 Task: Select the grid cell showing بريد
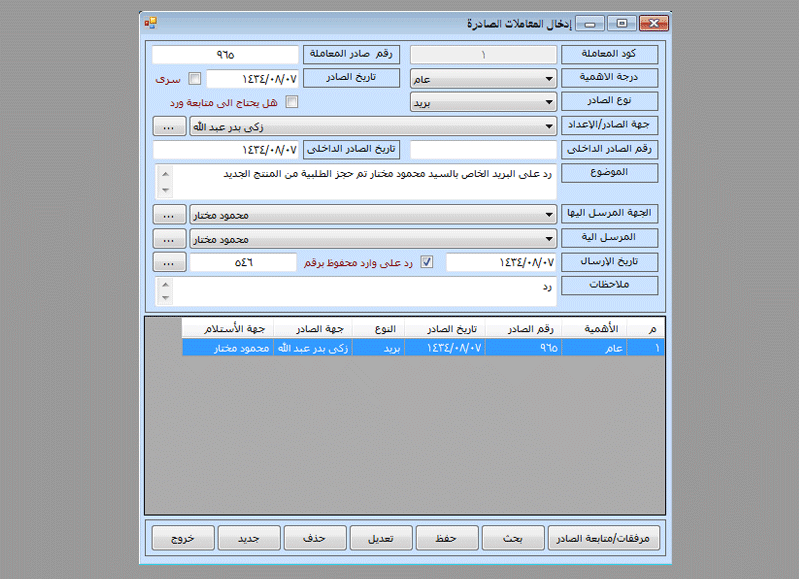point(379,348)
